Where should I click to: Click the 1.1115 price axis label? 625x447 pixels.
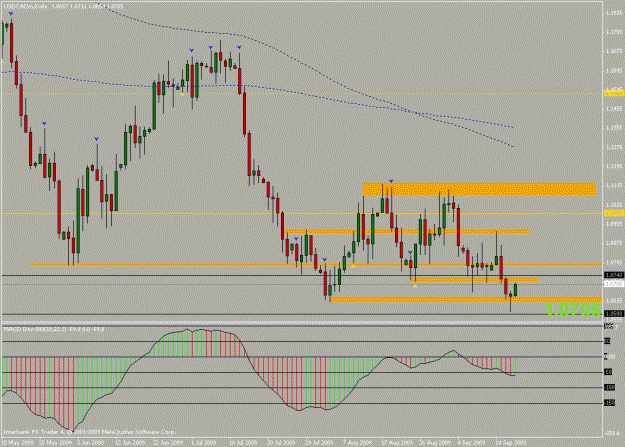(x=614, y=185)
